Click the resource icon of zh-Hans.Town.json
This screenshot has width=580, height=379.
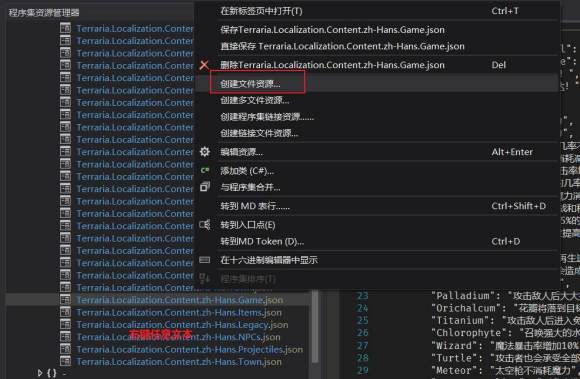pos(65,361)
